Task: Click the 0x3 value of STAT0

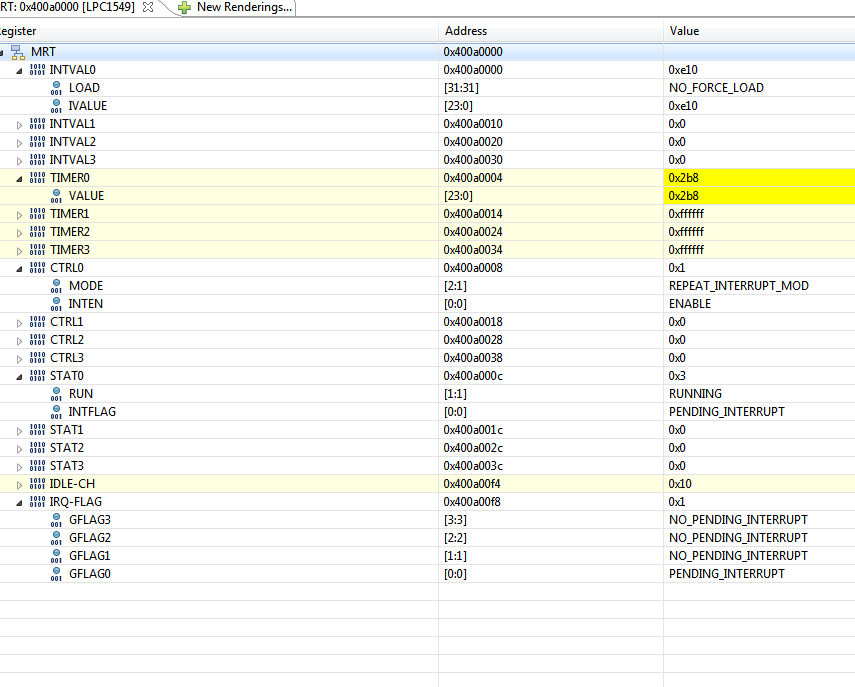Action: pos(677,376)
